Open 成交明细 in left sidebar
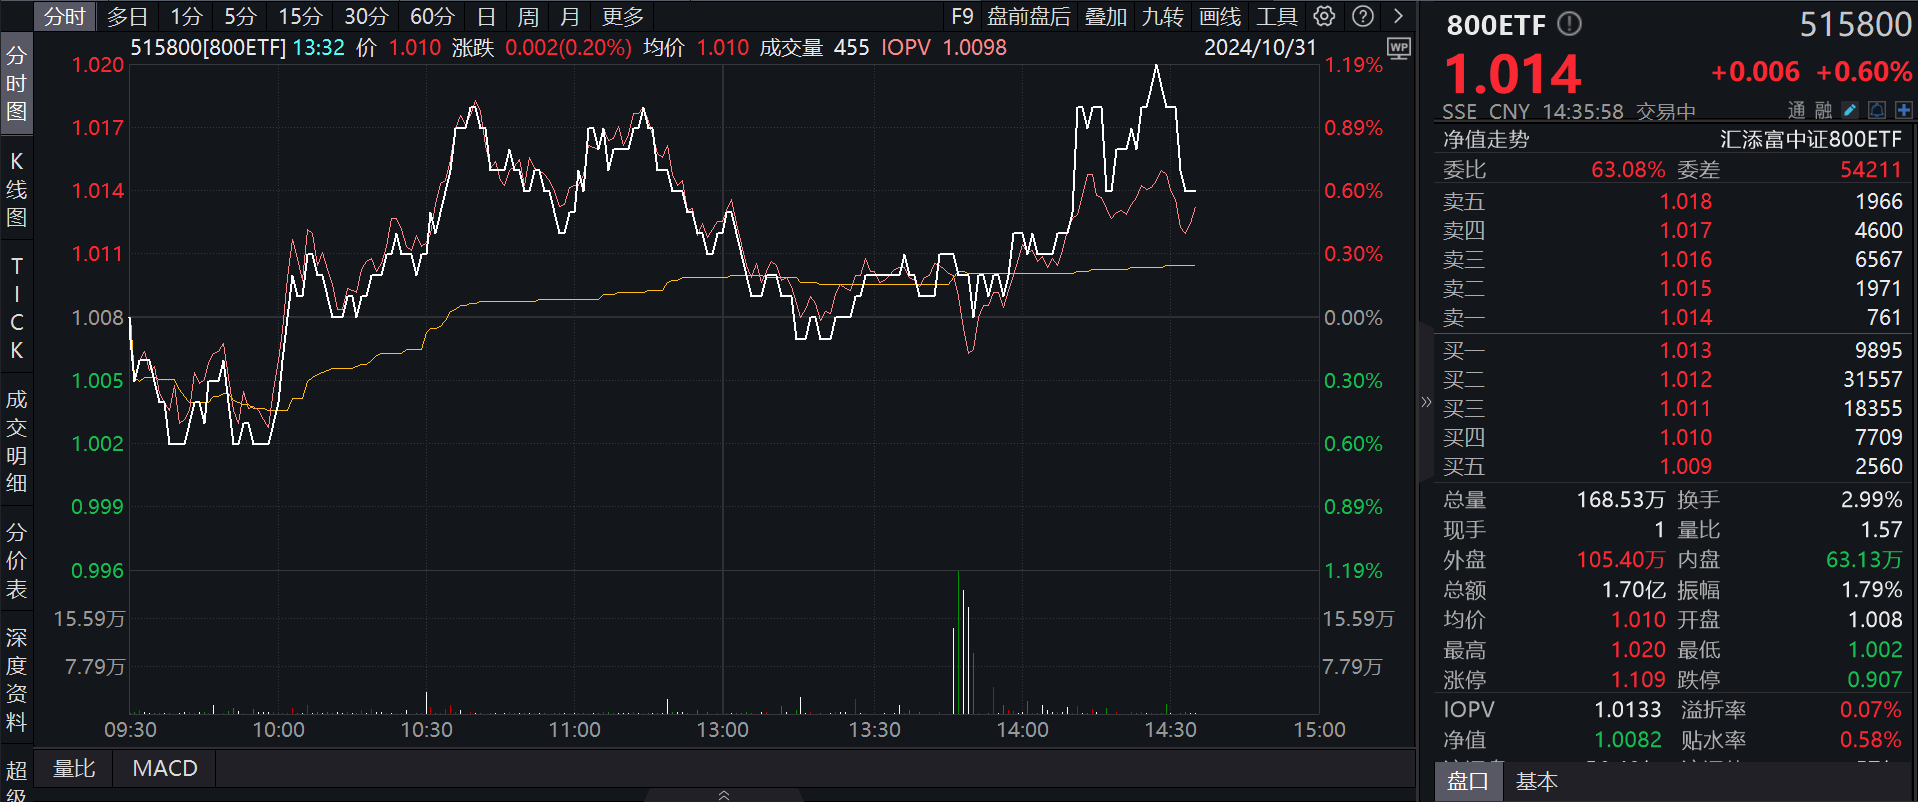The width and height of the screenshot is (1918, 802). point(16,441)
